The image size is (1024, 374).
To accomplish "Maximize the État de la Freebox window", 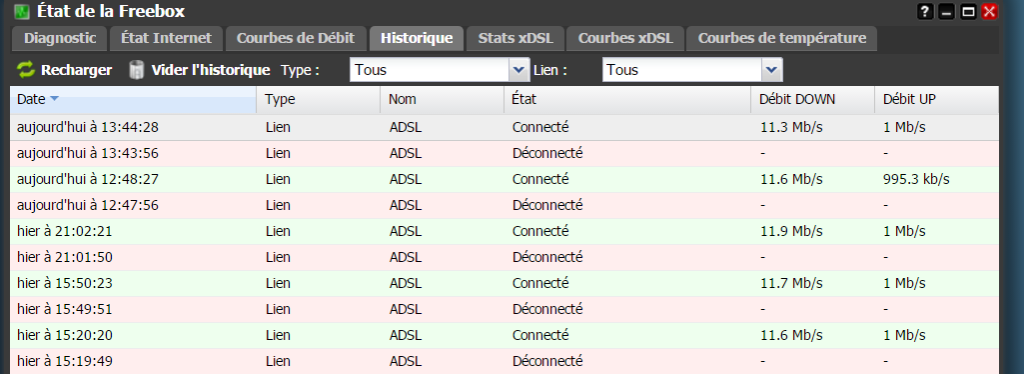I will (968, 12).
